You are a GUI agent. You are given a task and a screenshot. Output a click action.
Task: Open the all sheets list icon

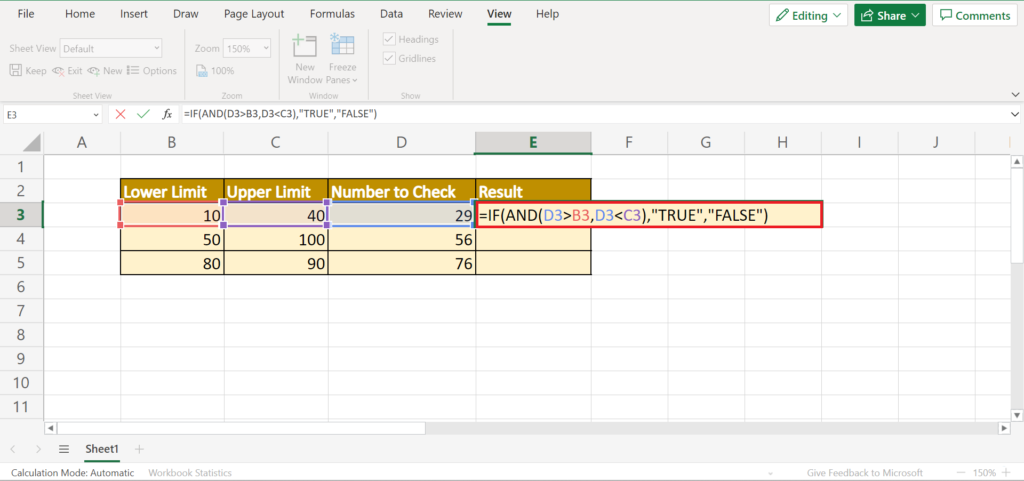[x=64, y=449]
